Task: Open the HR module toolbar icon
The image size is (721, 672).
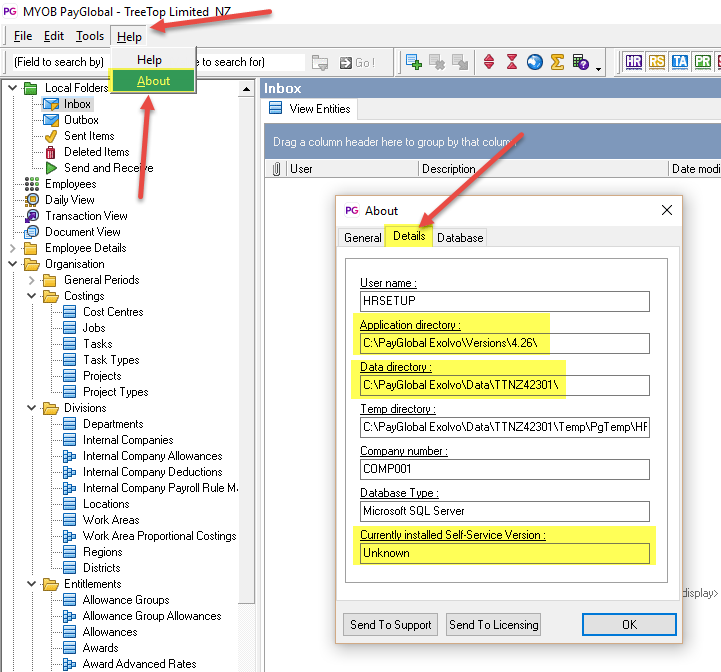Action: (x=634, y=62)
